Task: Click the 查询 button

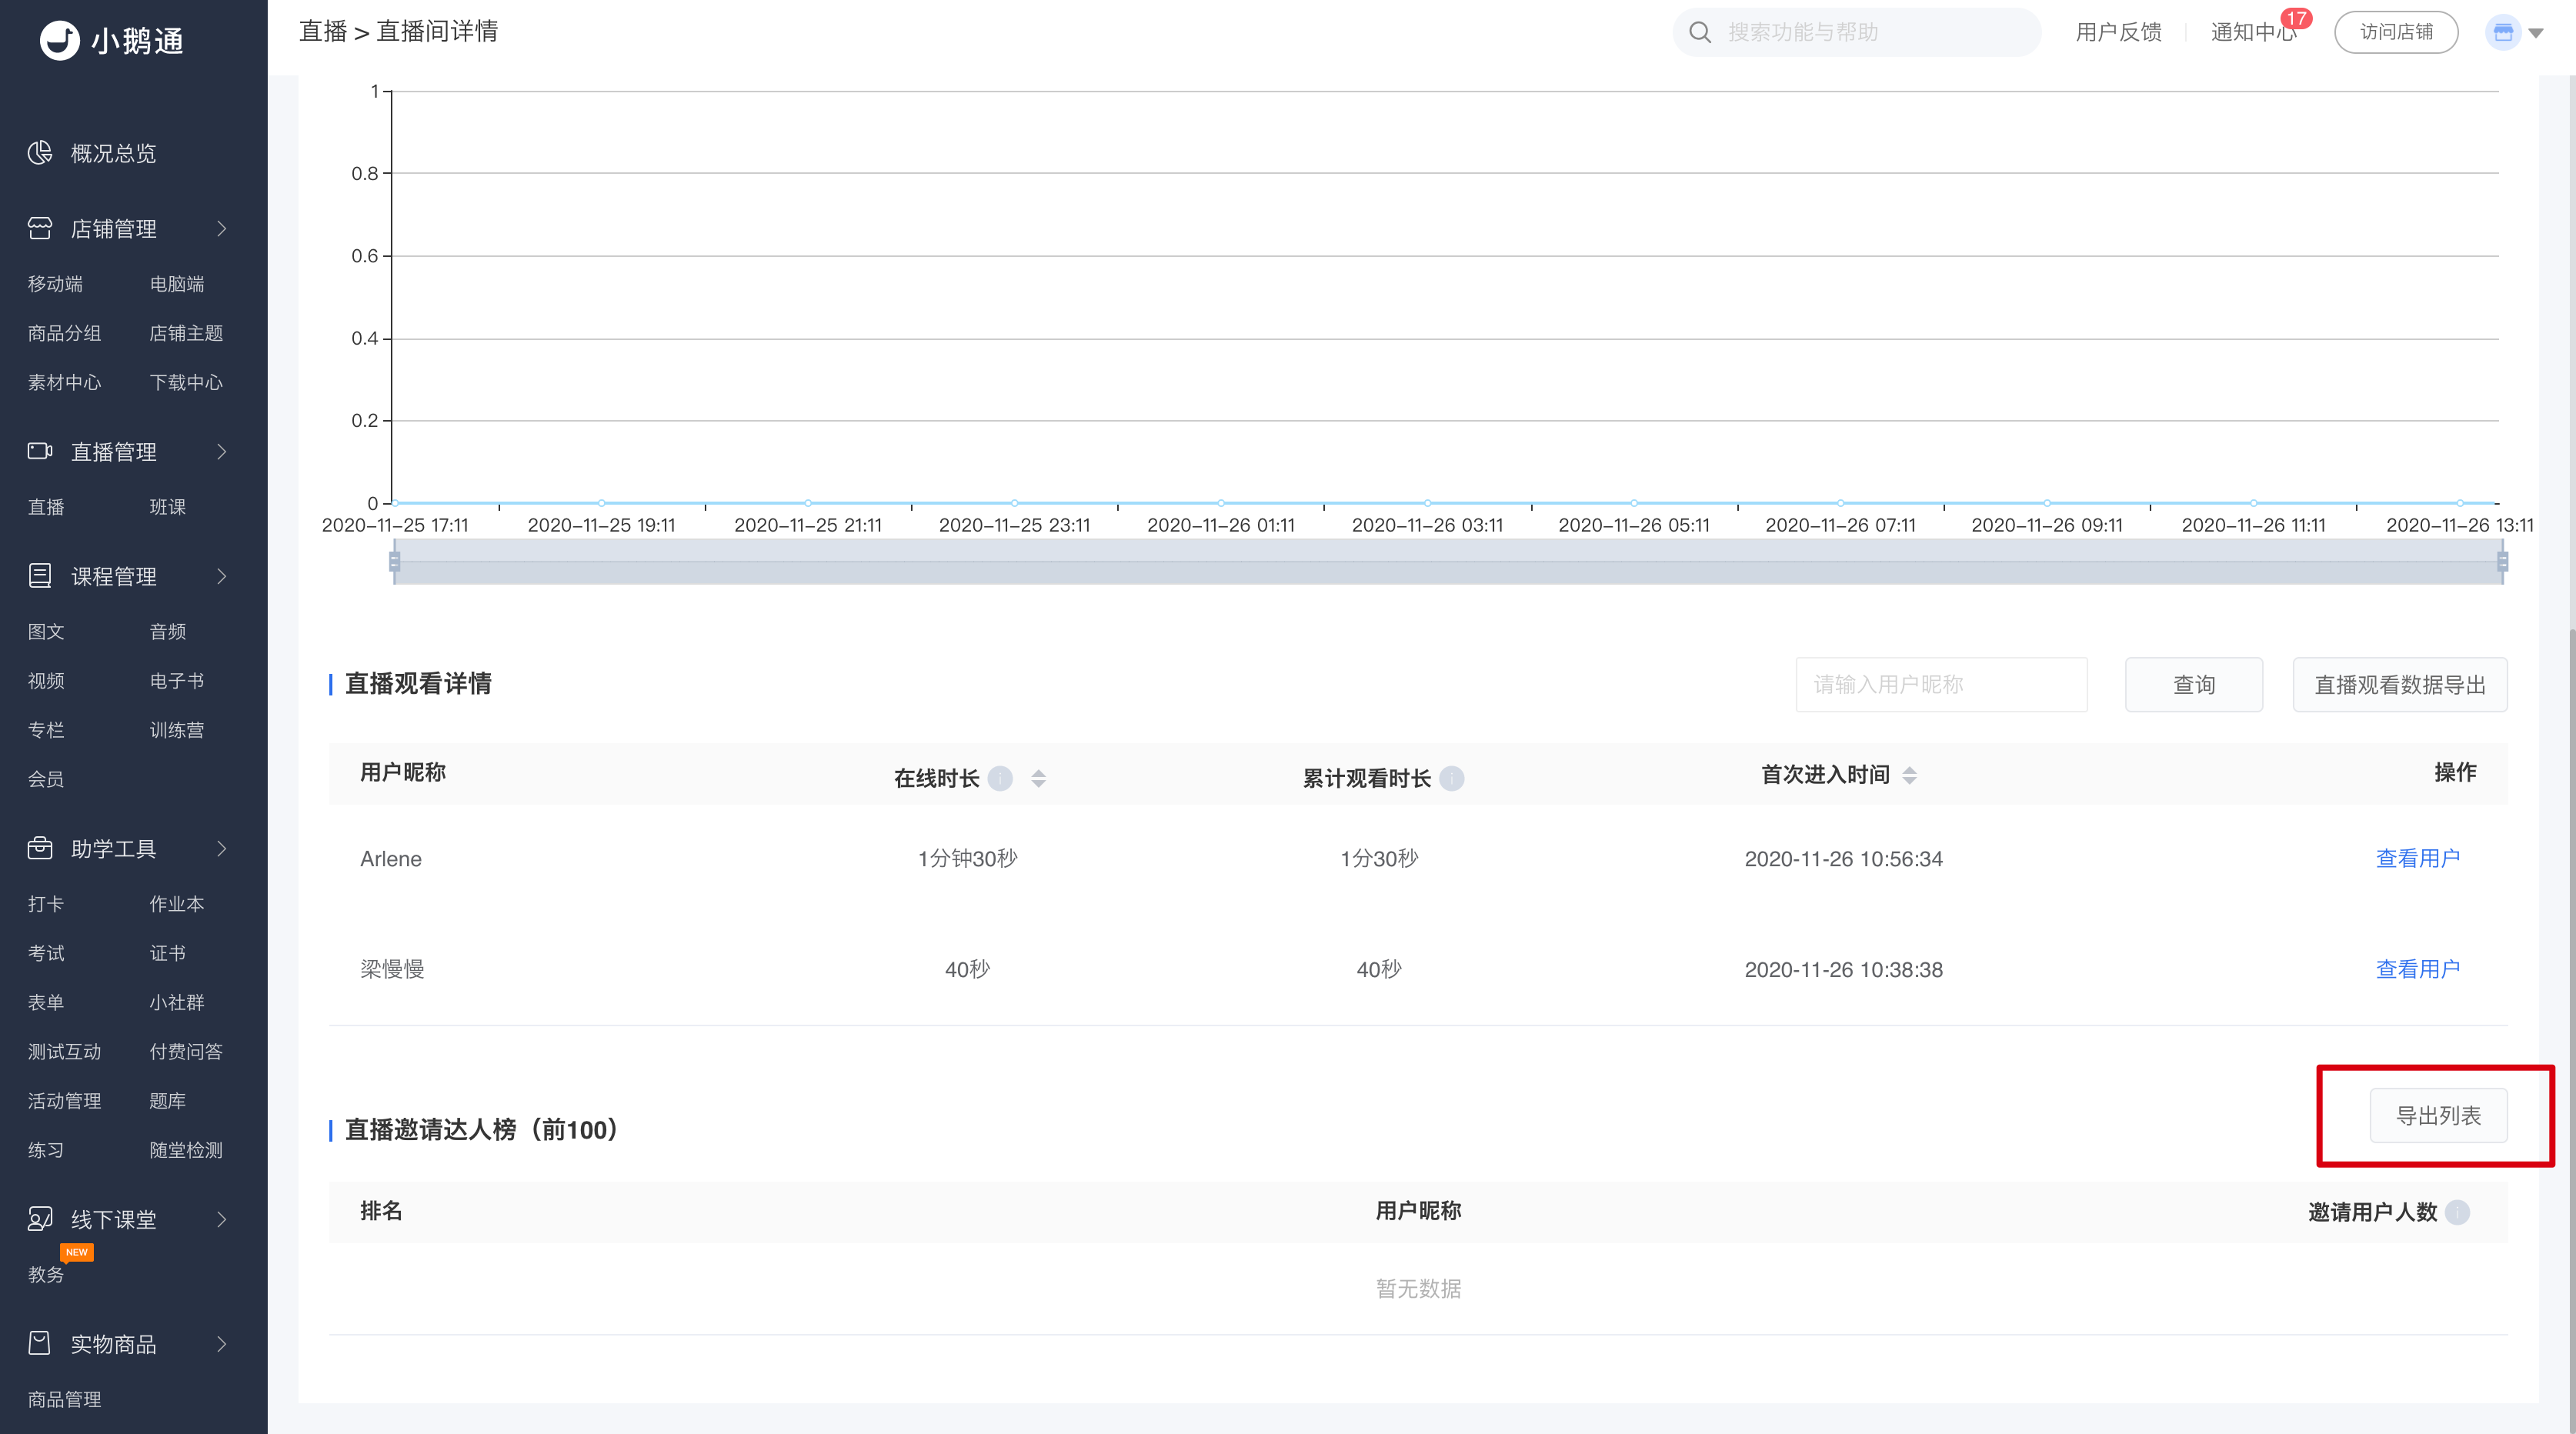Action: tap(2194, 684)
